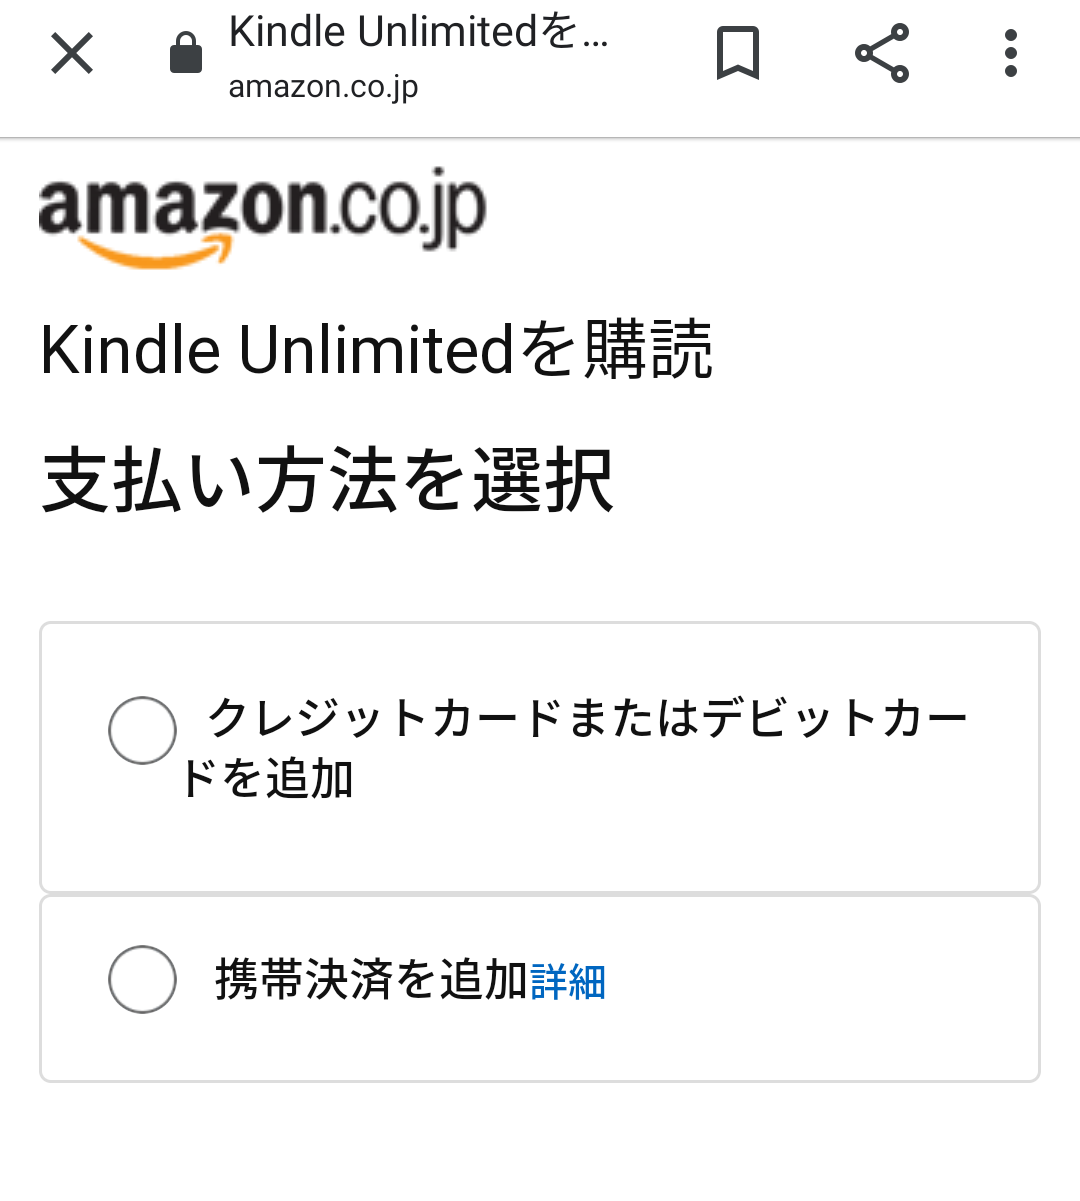The width and height of the screenshot is (1080, 1201).
Task: Select the 携帯決済を追加 radio button
Action: pos(142,980)
